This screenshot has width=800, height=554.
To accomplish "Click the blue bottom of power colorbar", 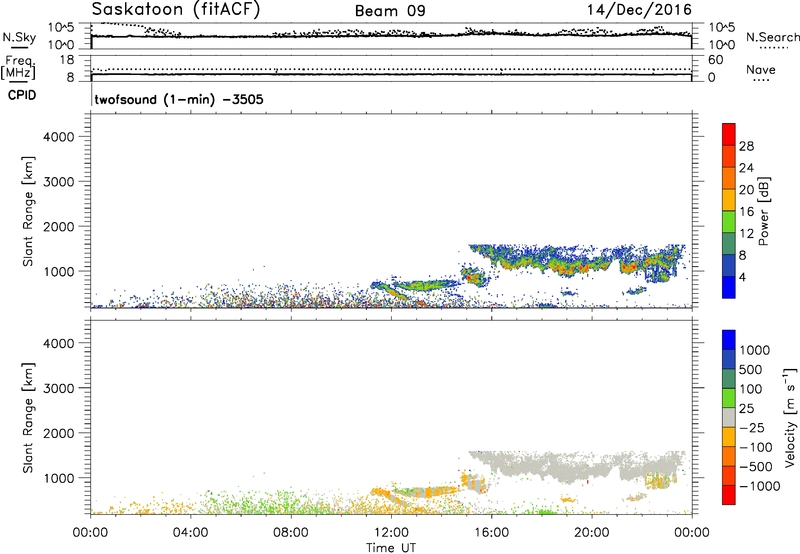I will pyautogui.click(x=729, y=287).
